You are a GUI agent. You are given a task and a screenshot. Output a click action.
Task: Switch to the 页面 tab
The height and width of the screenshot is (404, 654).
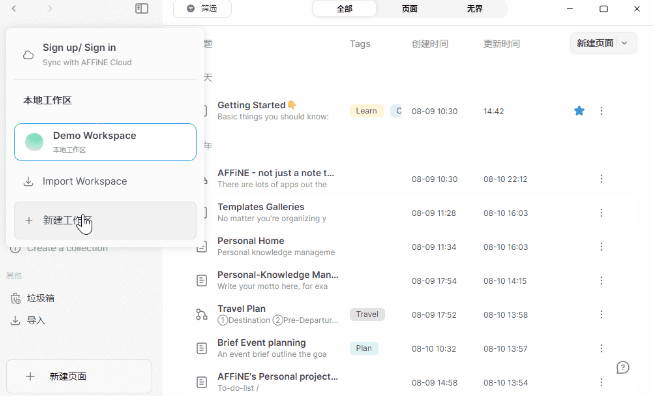click(x=410, y=9)
